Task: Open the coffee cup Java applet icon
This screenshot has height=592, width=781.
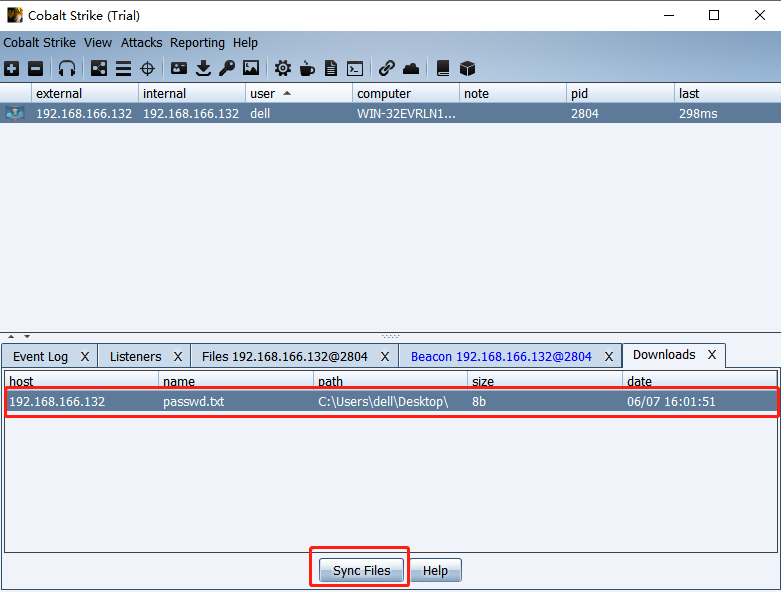Action: (307, 68)
